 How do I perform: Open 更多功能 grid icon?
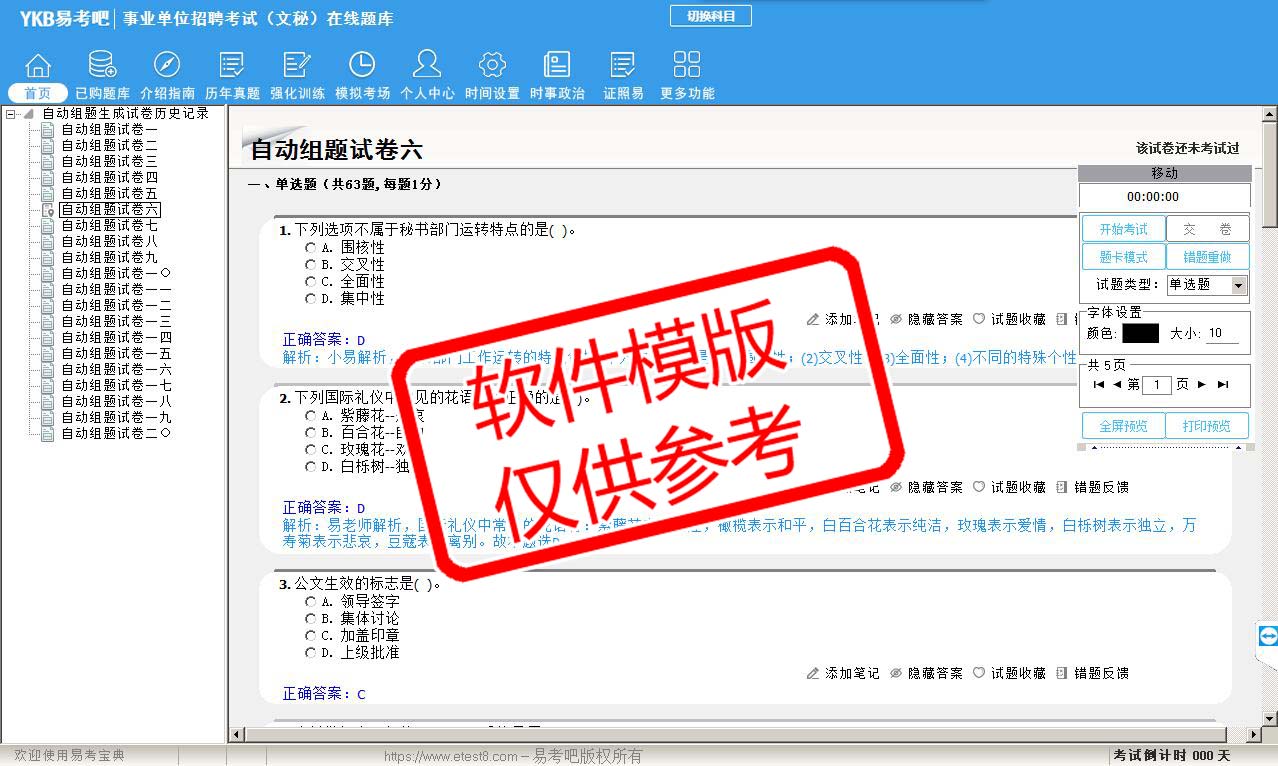(x=687, y=66)
